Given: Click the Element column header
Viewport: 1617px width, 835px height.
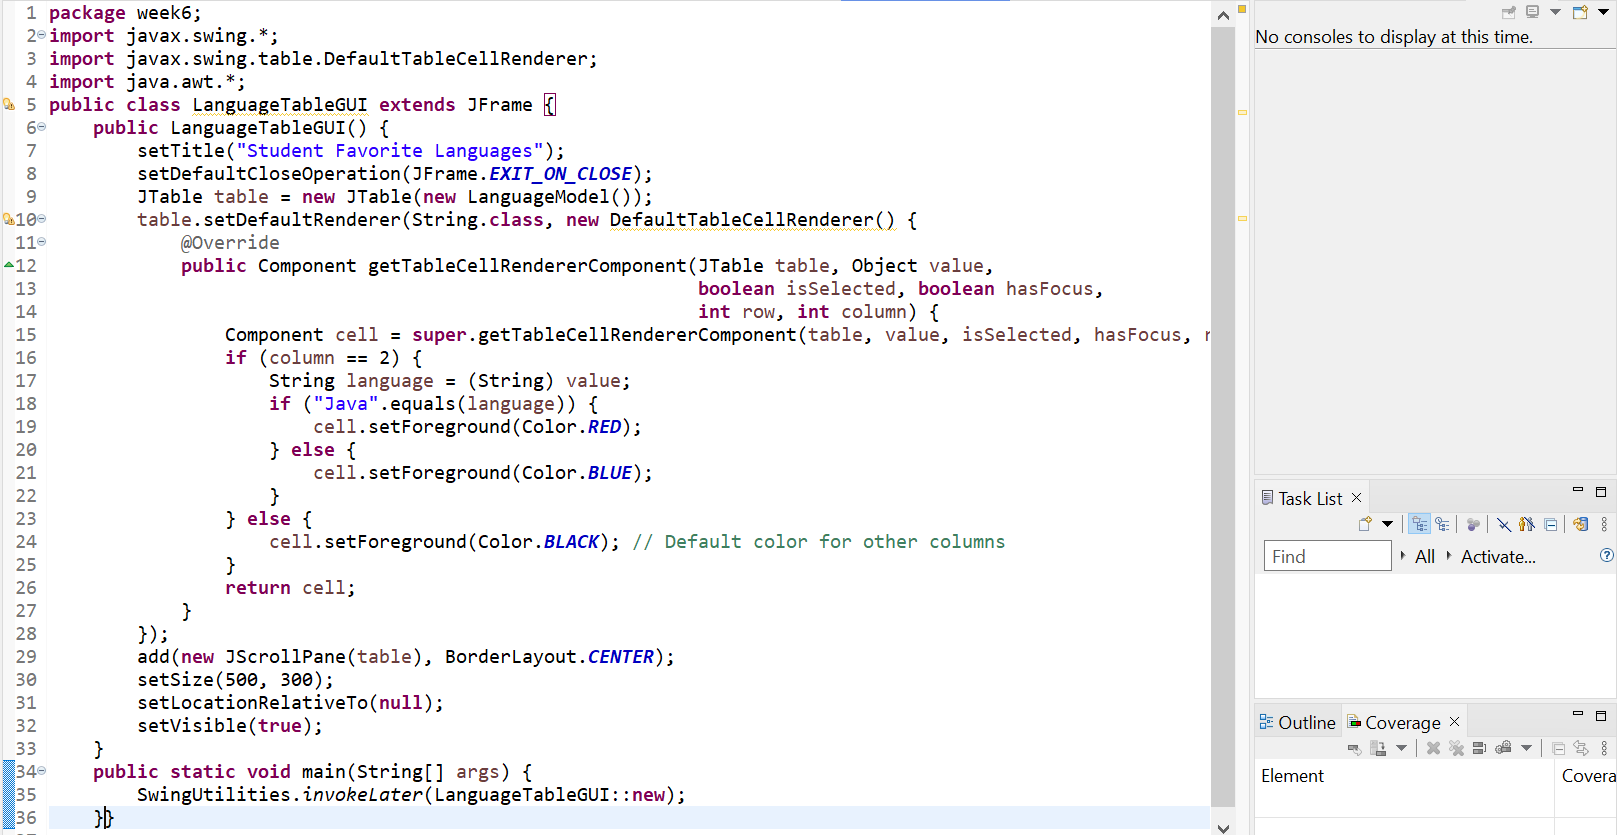Looking at the screenshot, I should (x=1404, y=776).
